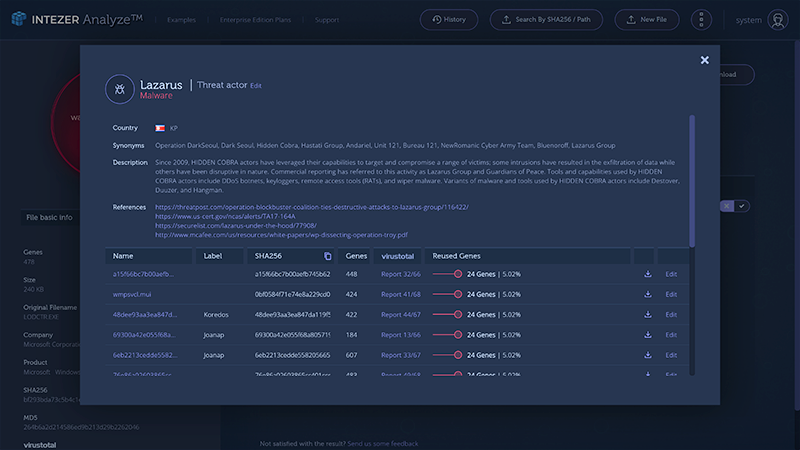
Task: Upload via the New File button
Action: pos(646,19)
